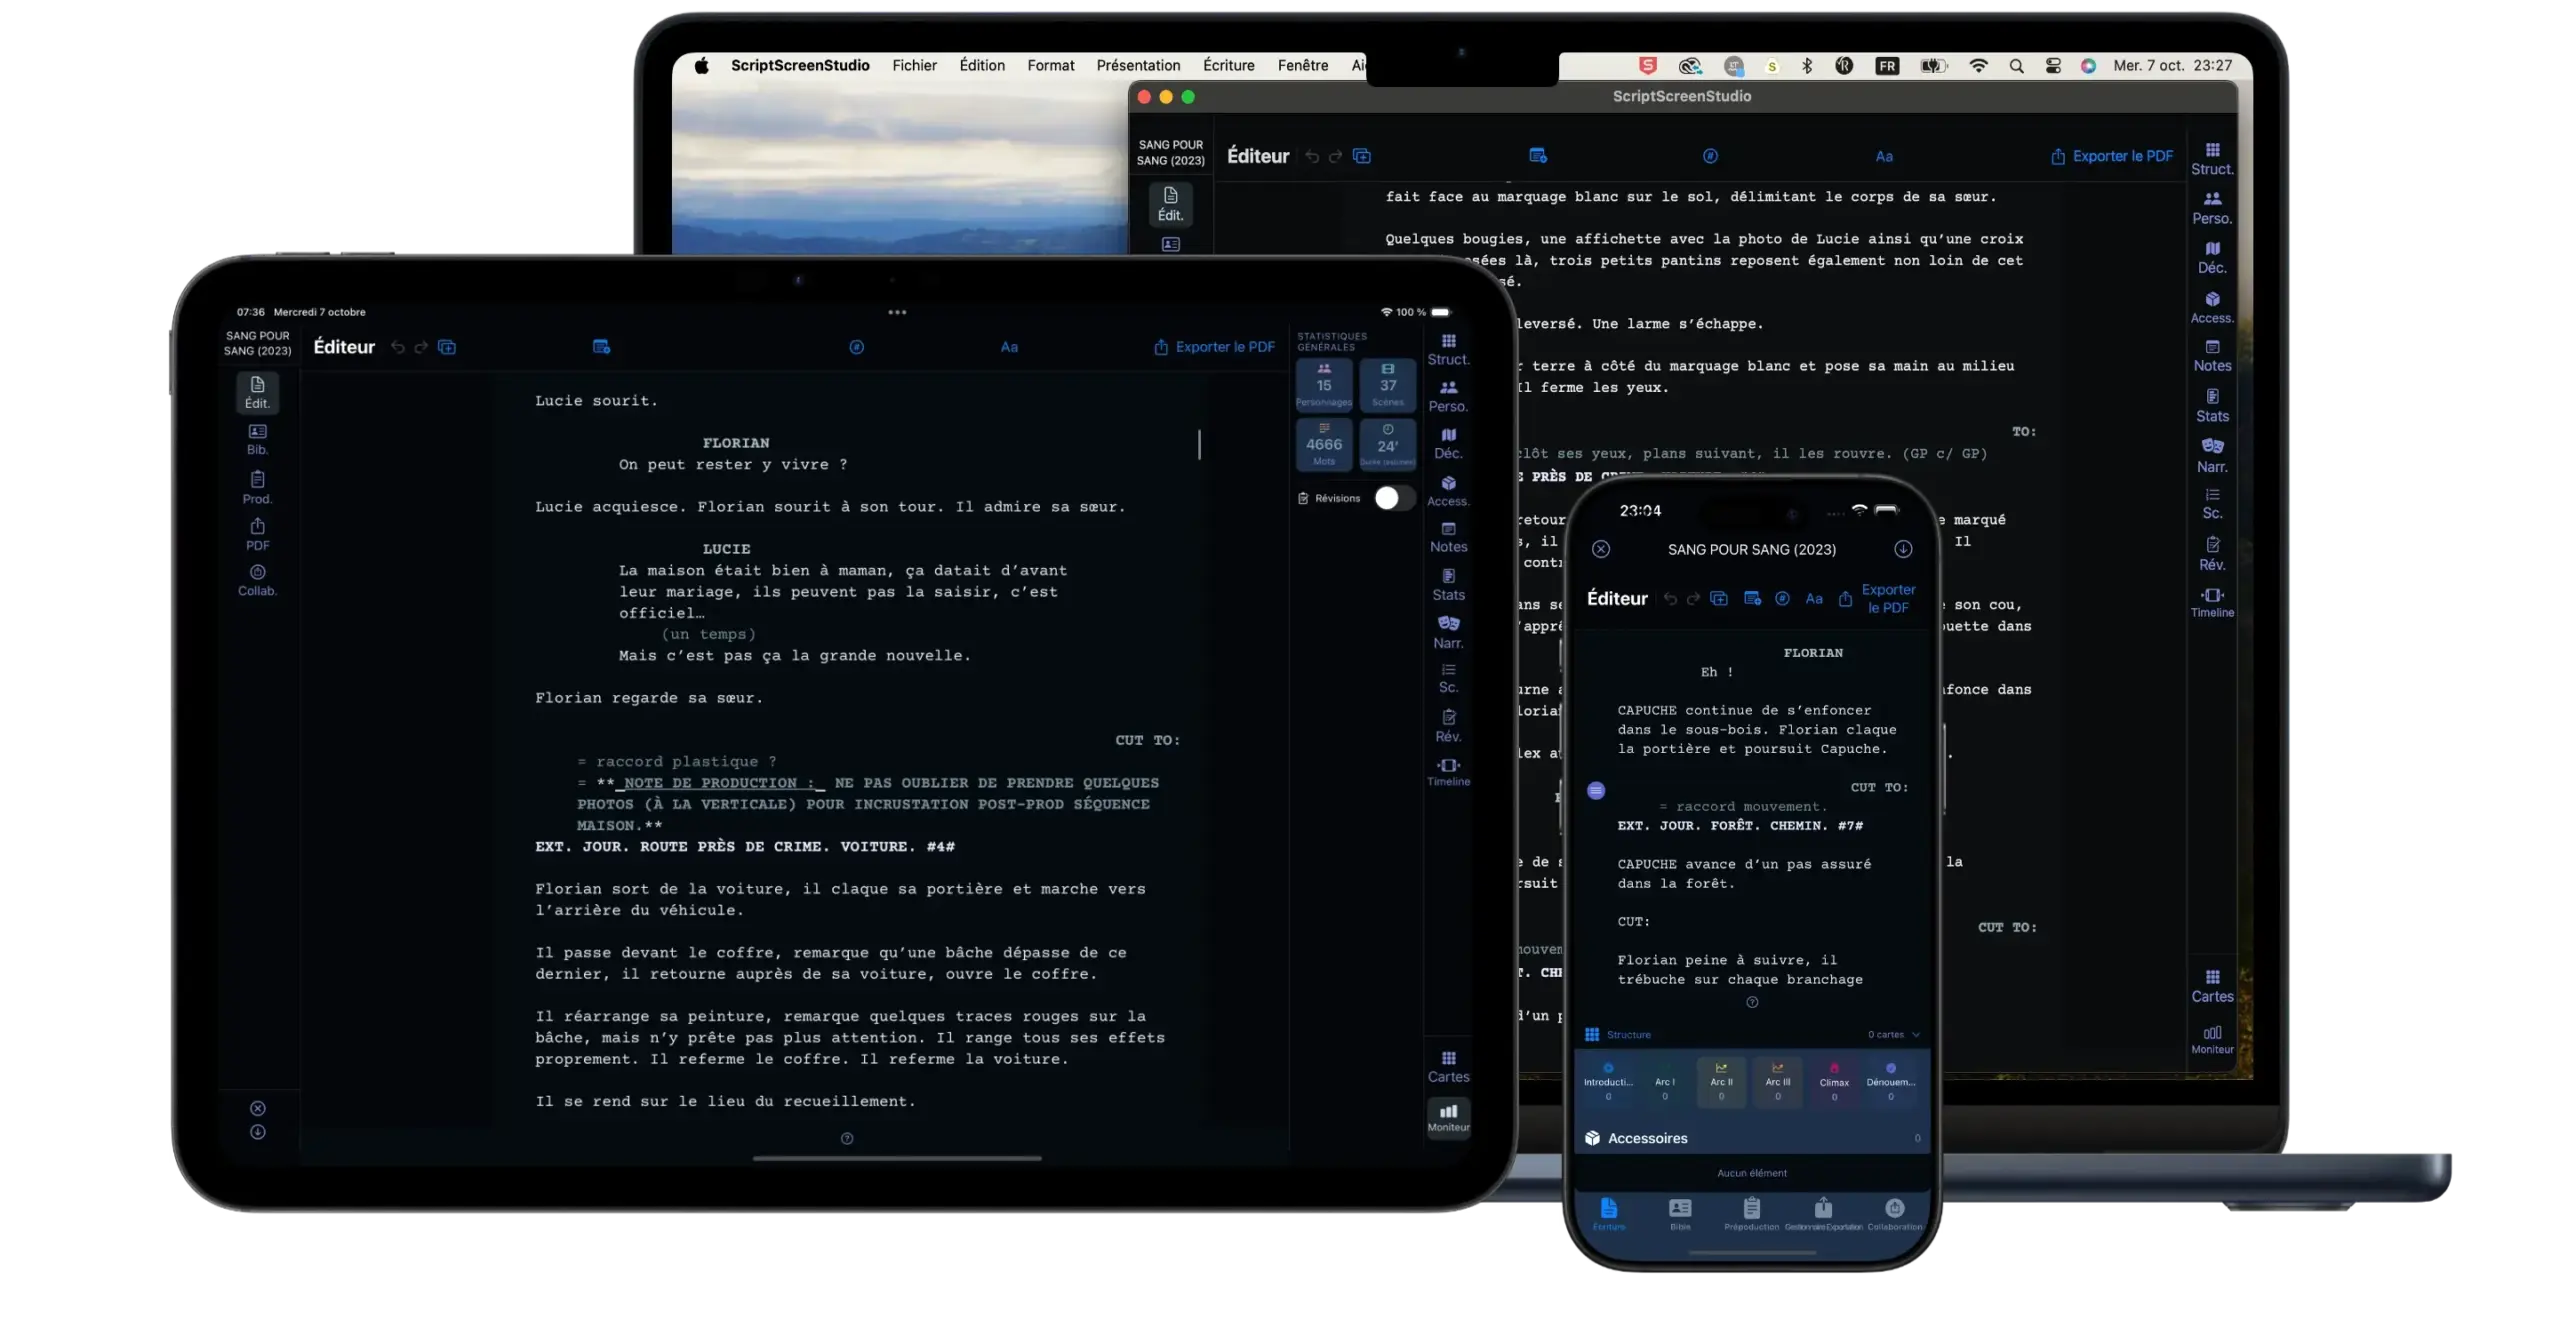Open Spotlight search in the macOS menu bar
This screenshot has width=2560, height=1336.
2015,65
